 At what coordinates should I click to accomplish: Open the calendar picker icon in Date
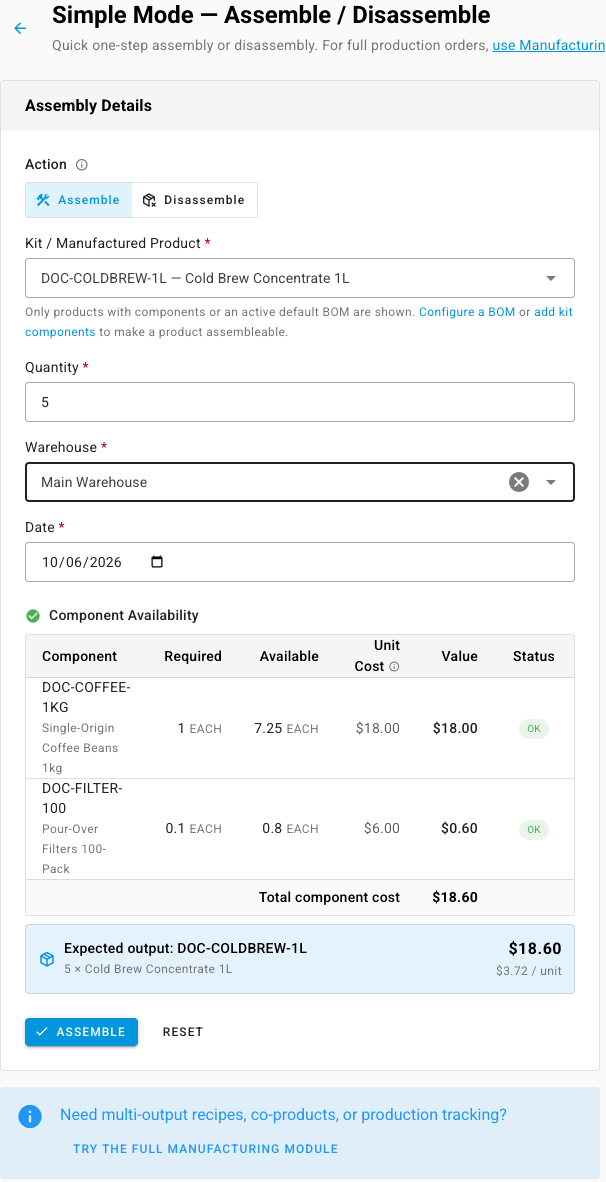157,562
